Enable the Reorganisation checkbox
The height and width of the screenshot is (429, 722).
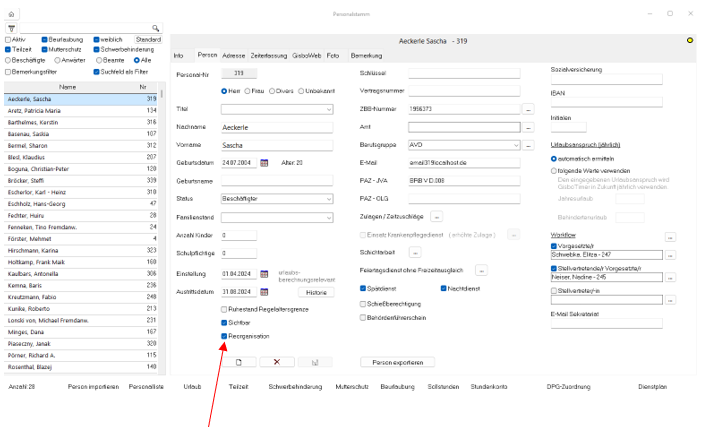(225, 338)
